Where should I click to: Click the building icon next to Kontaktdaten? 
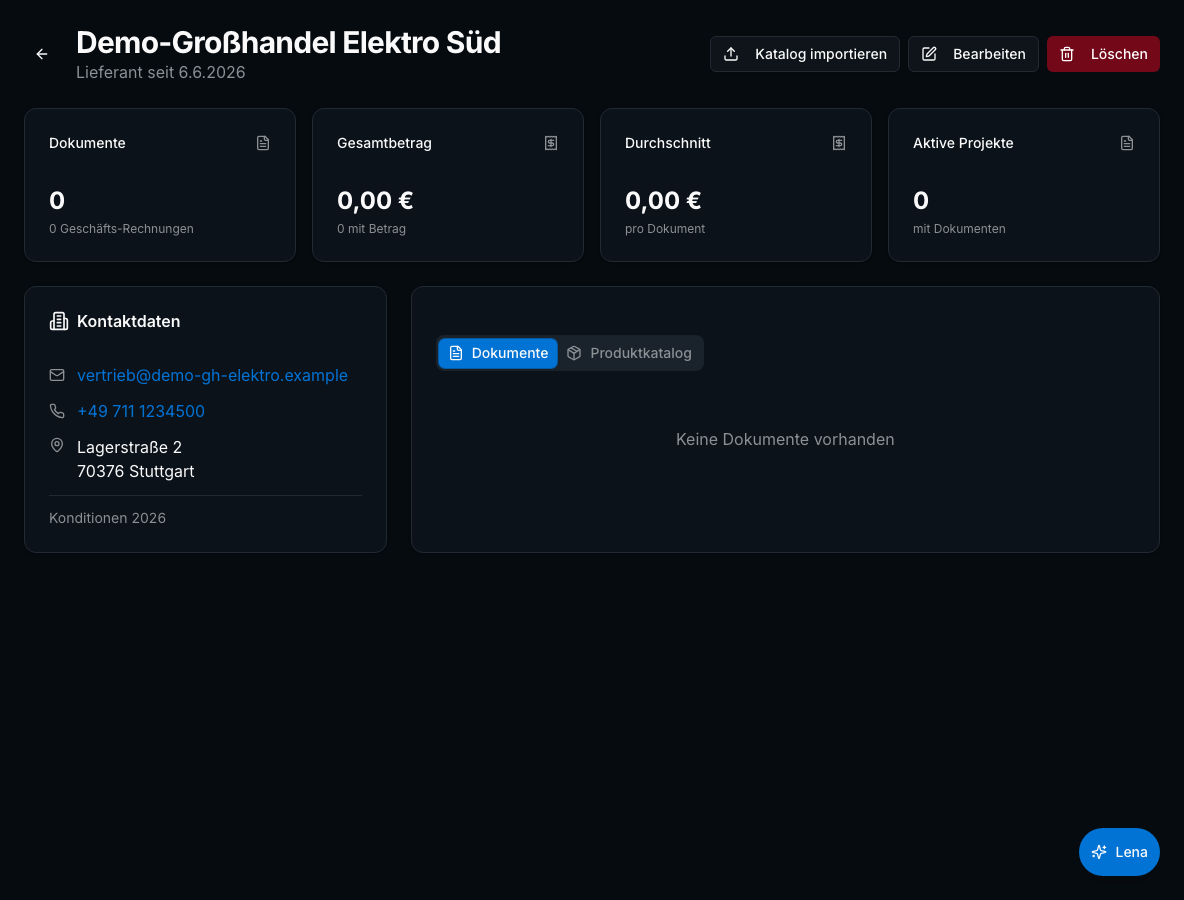coord(59,322)
